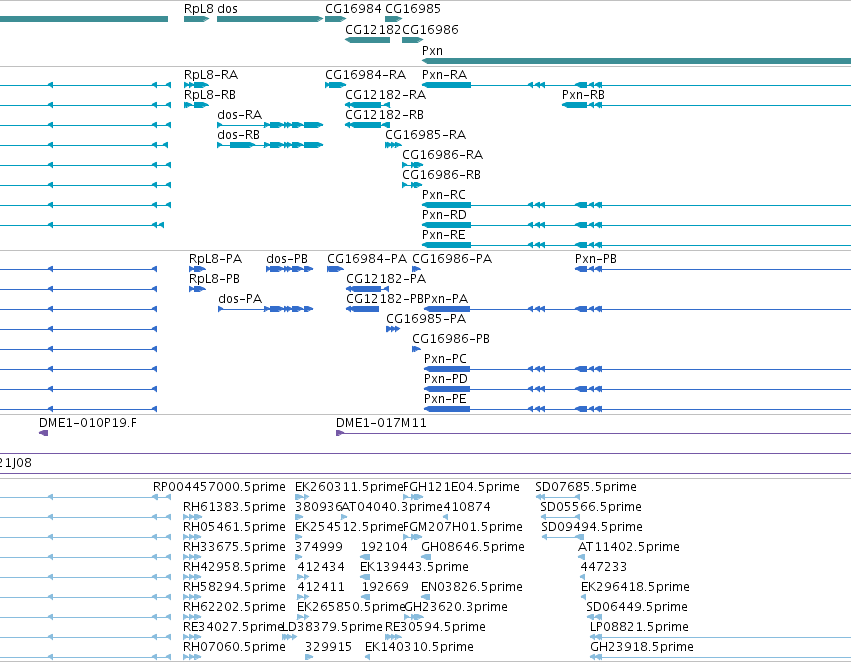This screenshot has width=851, height=662.
Task: Click the CG16985-RA transcript
Action: (x=393, y=145)
